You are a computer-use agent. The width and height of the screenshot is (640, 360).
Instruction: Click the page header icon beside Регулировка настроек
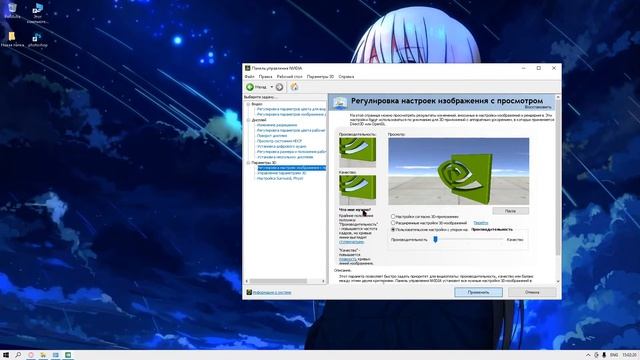tap(340, 102)
